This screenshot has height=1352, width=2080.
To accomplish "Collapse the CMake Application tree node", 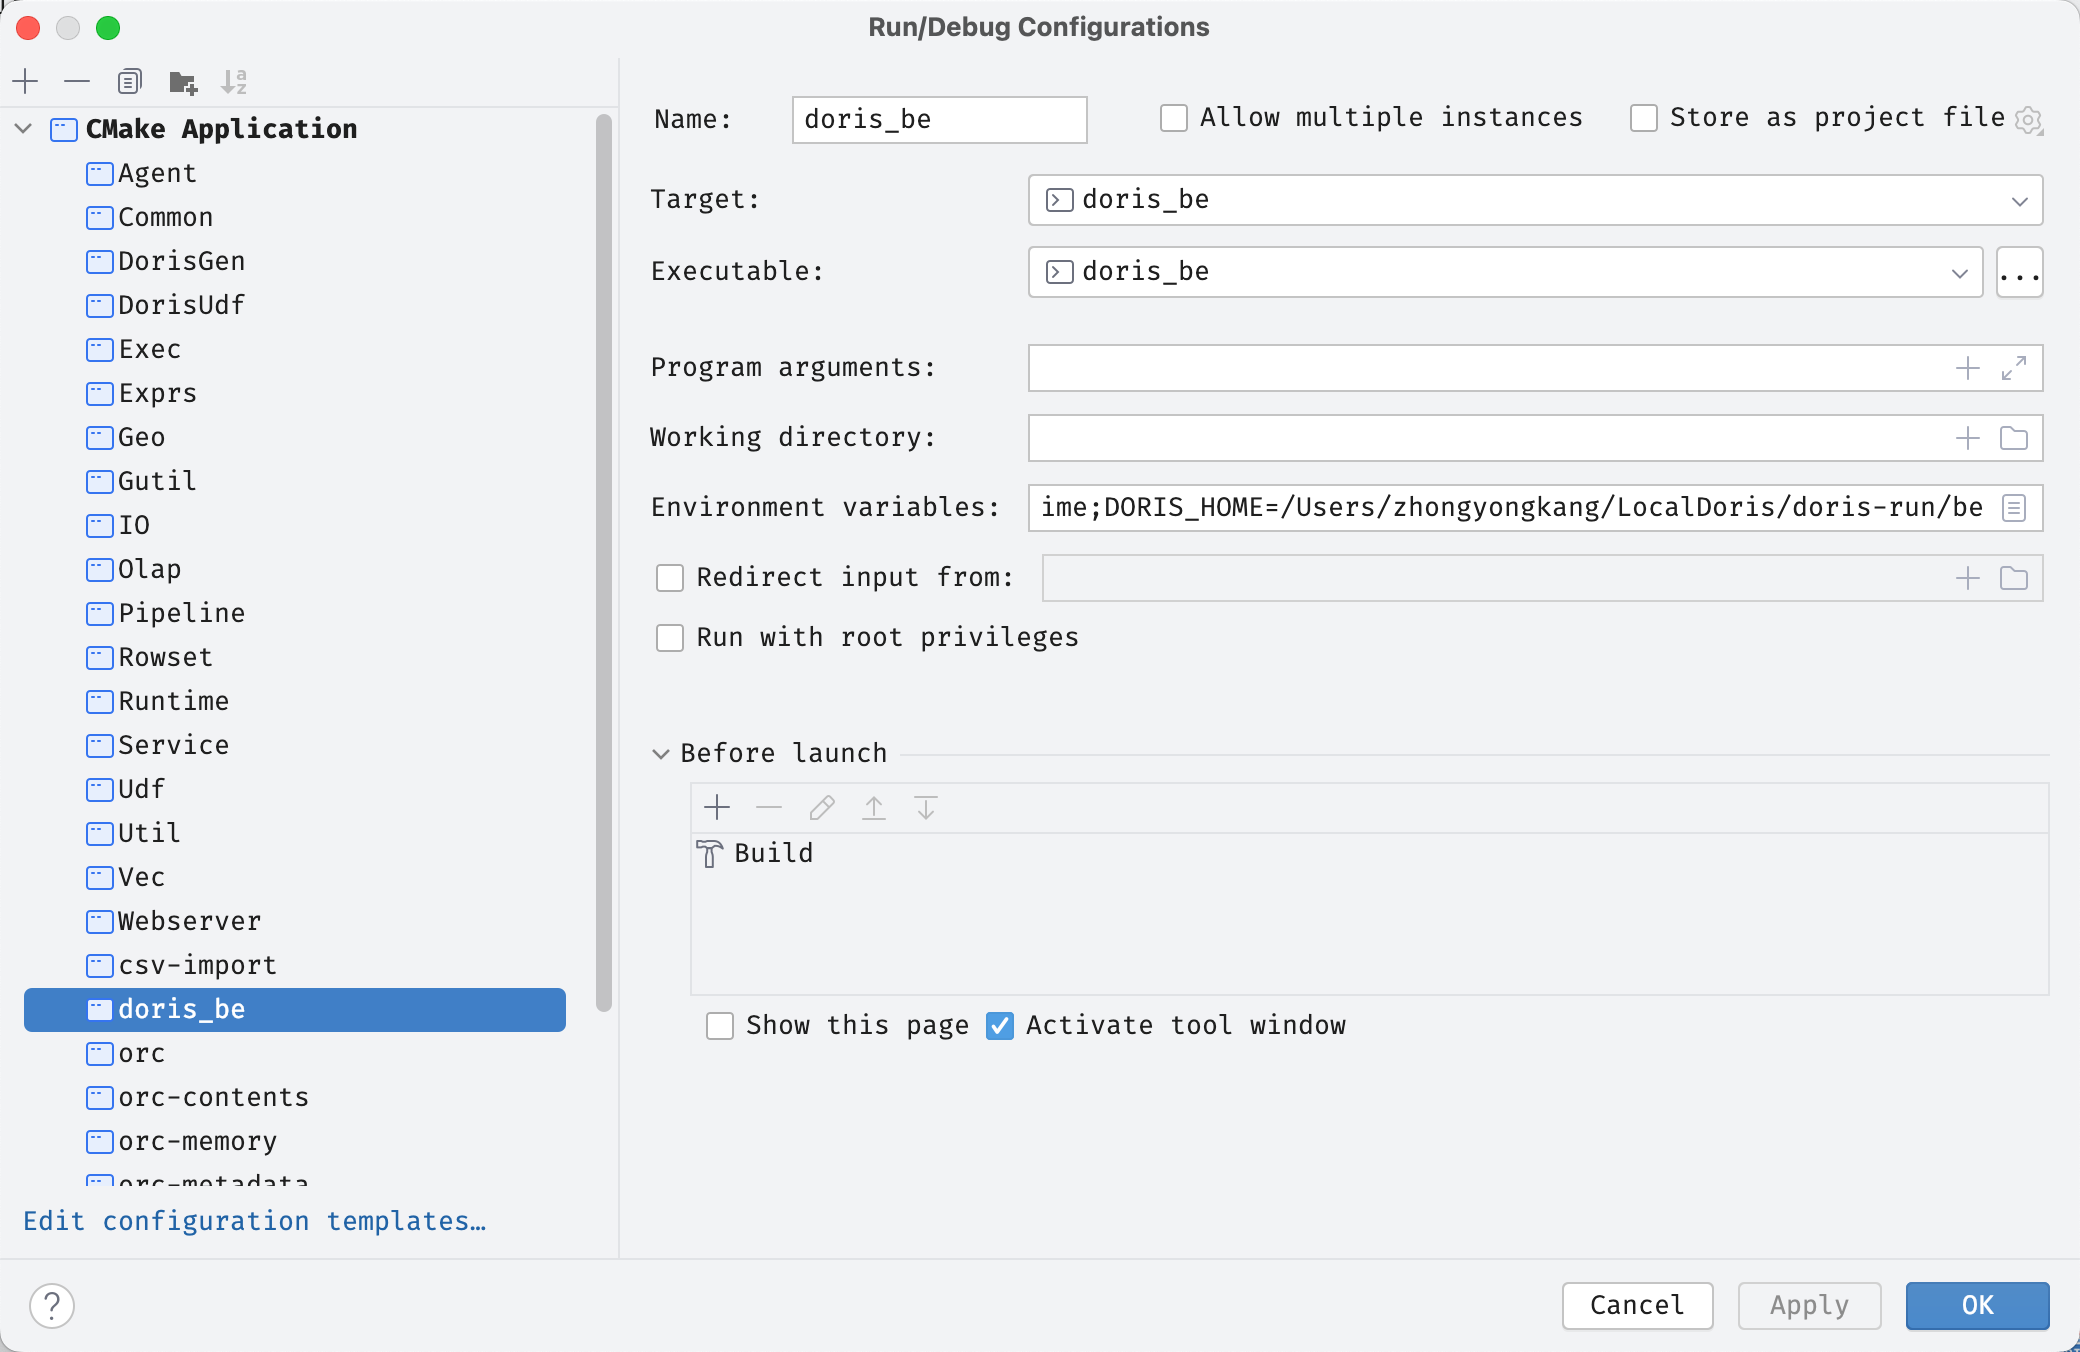I will pyautogui.click(x=24, y=129).
